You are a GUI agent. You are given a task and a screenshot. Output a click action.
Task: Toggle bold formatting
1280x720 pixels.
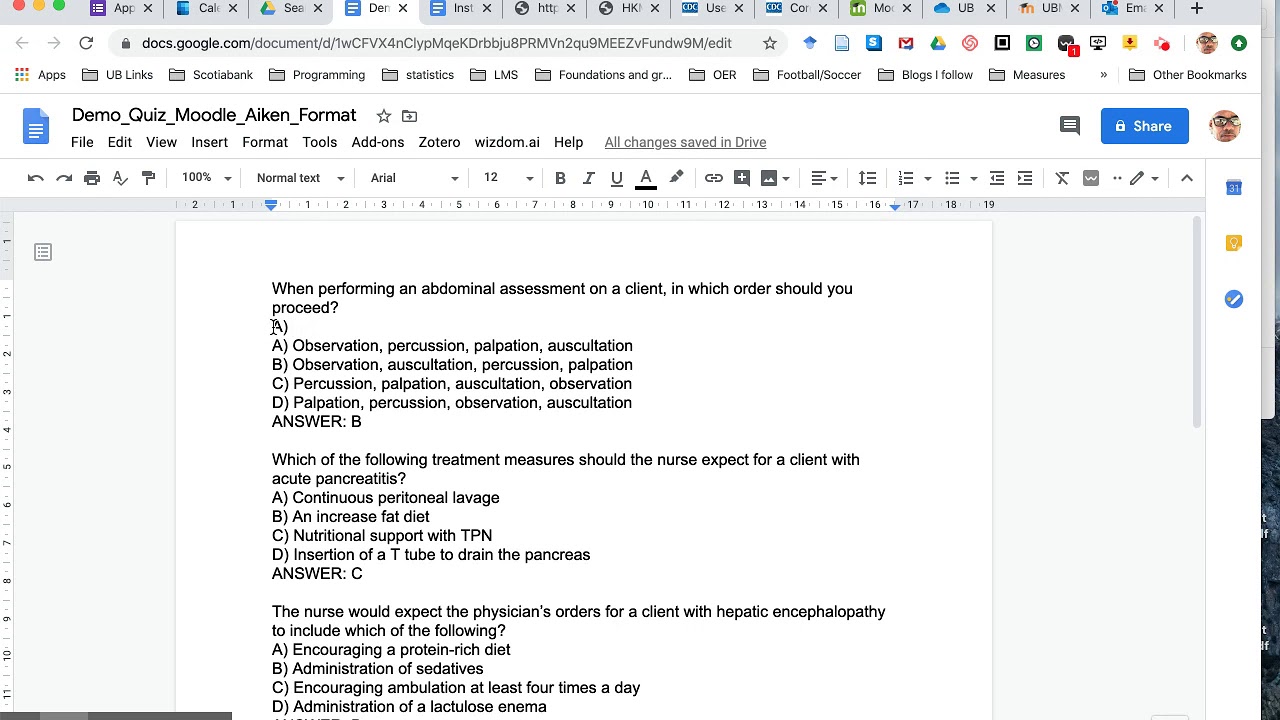[560, 178]
